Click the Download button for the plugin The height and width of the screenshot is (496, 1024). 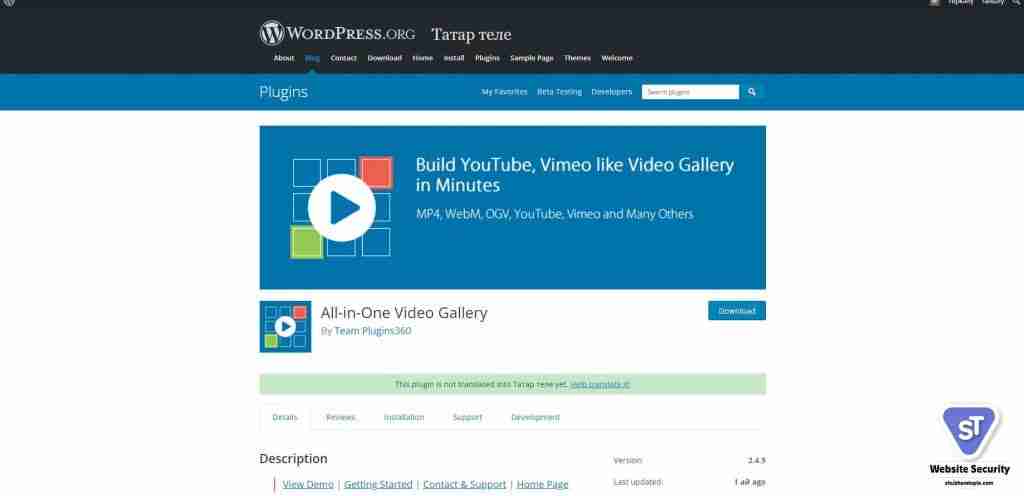pos(737,311)
